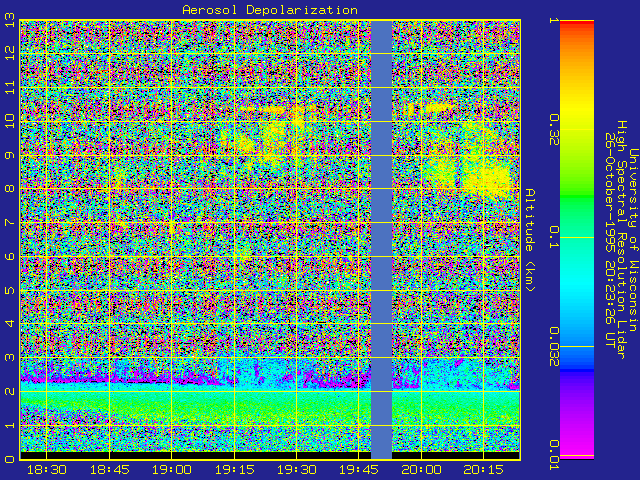This screenshot has height=480, width=640.
Task: Click the 20:15 time axis label
Action: point(483,470)
